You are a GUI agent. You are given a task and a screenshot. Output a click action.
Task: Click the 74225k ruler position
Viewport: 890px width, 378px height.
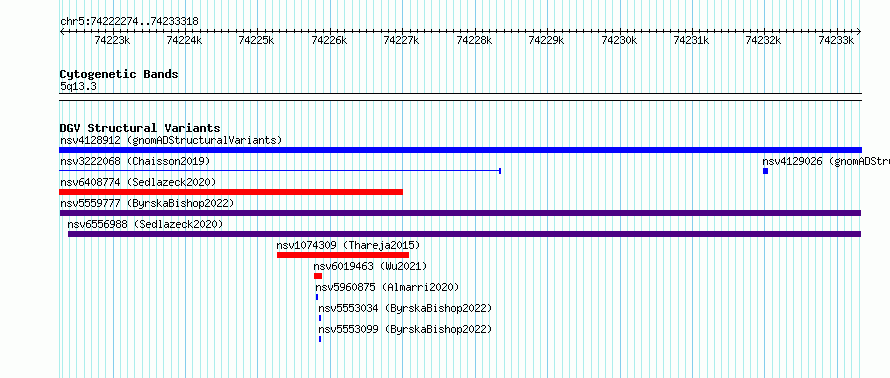point(257,40)
